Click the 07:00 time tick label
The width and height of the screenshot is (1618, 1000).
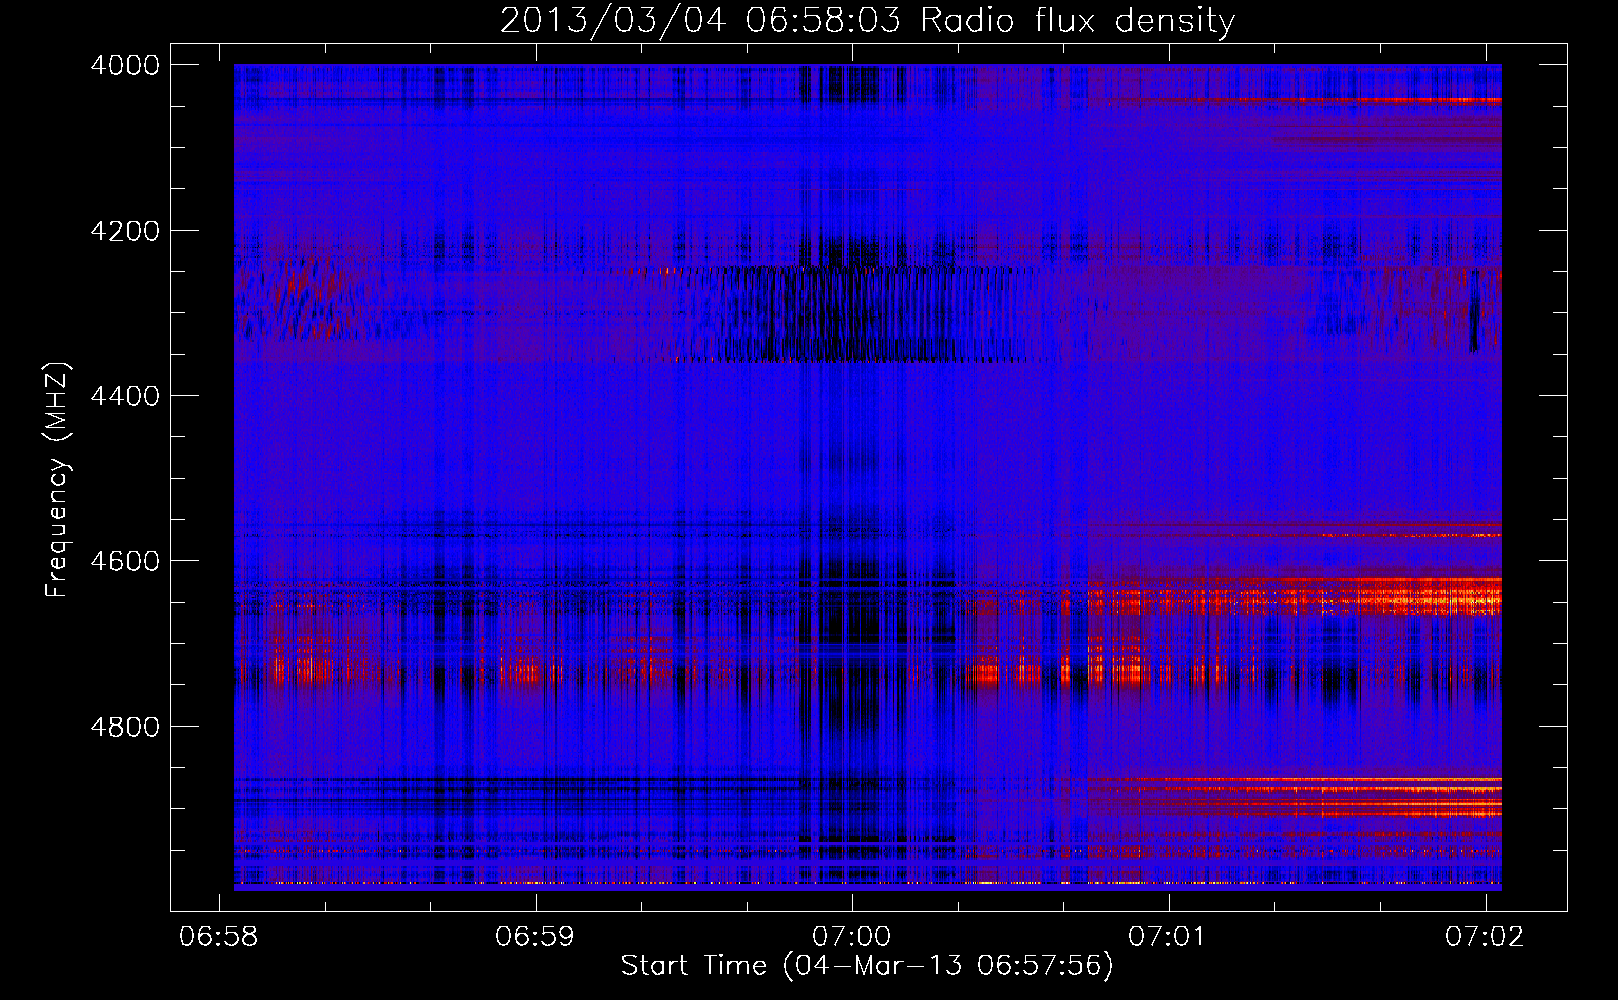click(851, 936)
